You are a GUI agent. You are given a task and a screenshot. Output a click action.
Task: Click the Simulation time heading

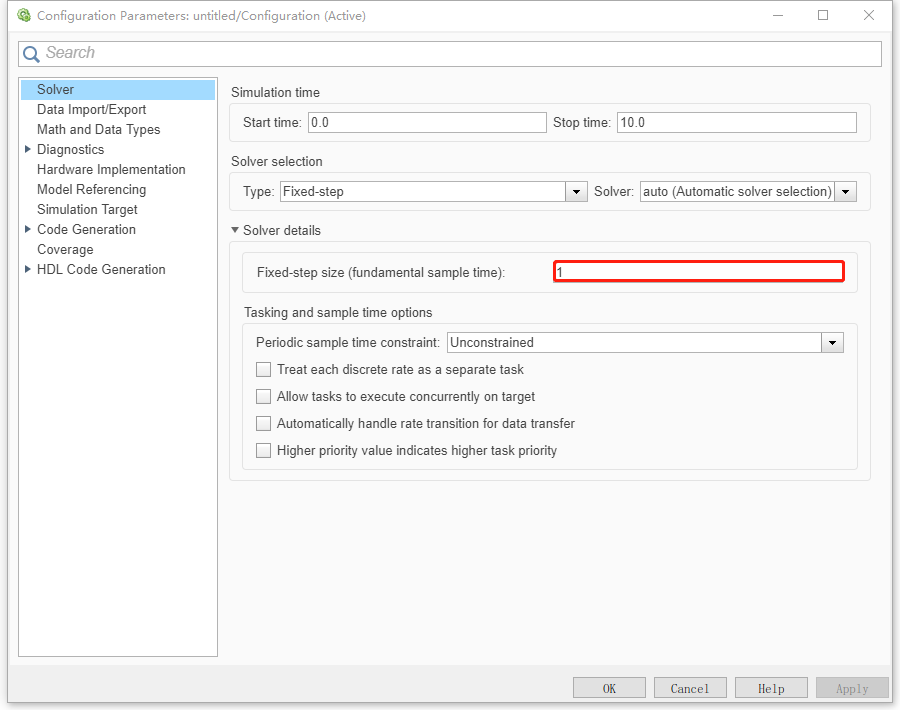click(275, 92)
